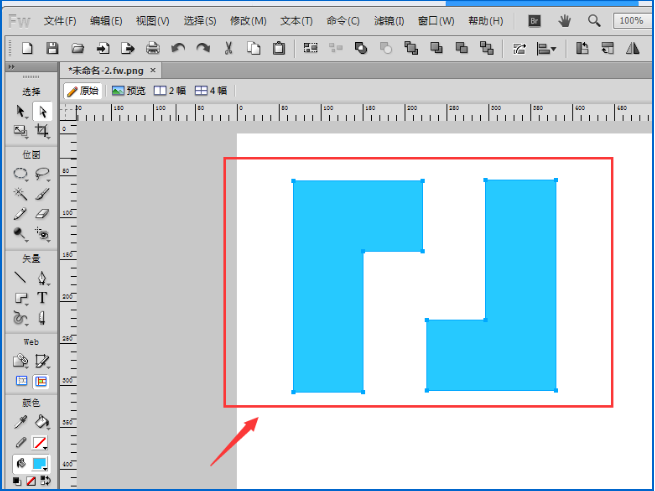Select the Text tool
Image resolution: width=655 pixels, height=491 pixels.
[42, 297]
